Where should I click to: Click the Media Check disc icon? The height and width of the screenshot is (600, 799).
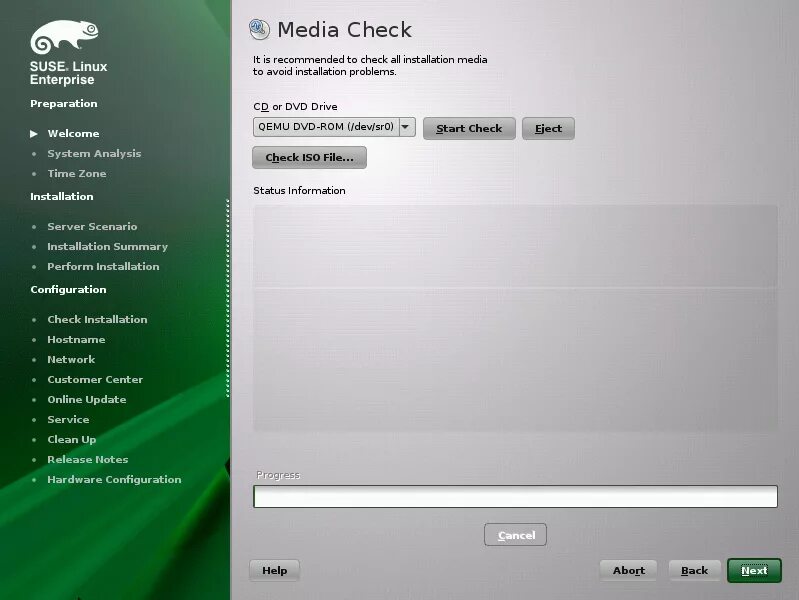(x=259, y=29)
